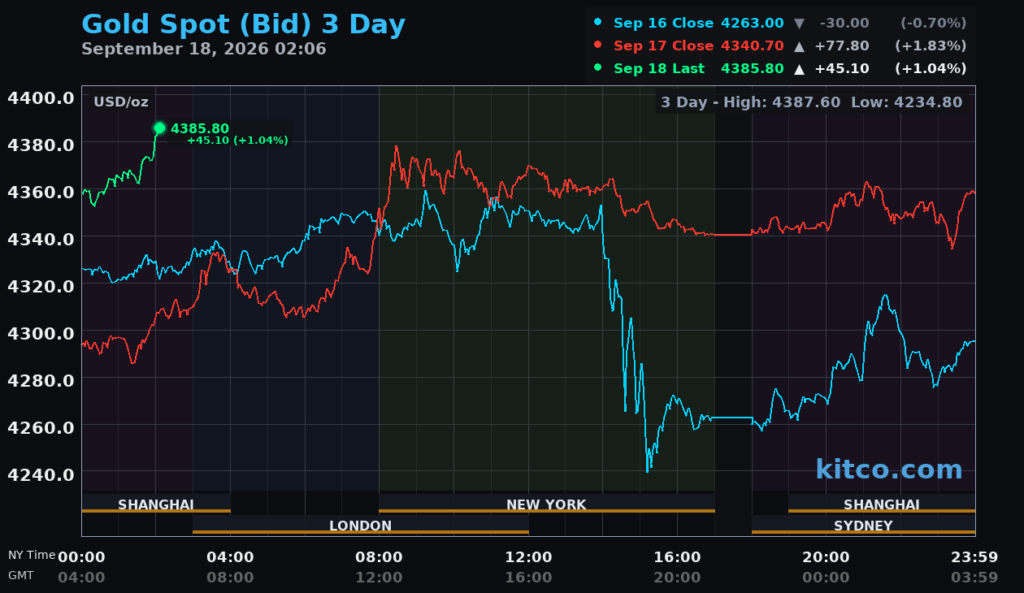This screenshot has width=1024, height=593.
Task: Click the right SHANGHAI session bar
Action: point(882,504)
